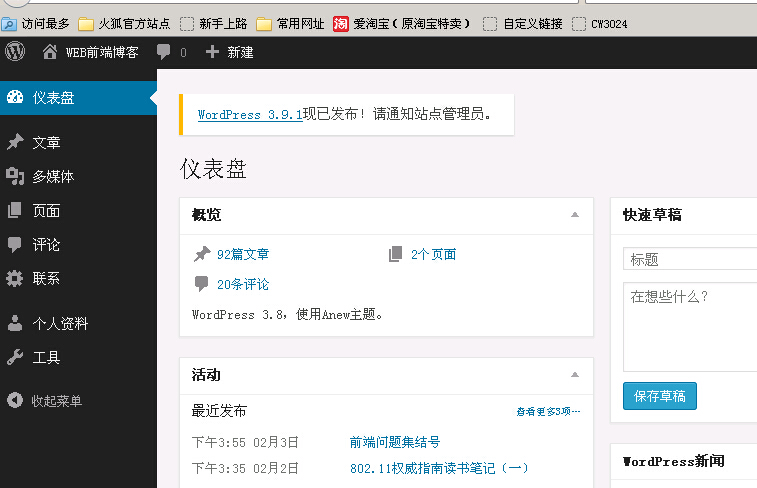Click the speech bubble icon for 评论
Screen dimensions: 757x488
coord(14,244)
